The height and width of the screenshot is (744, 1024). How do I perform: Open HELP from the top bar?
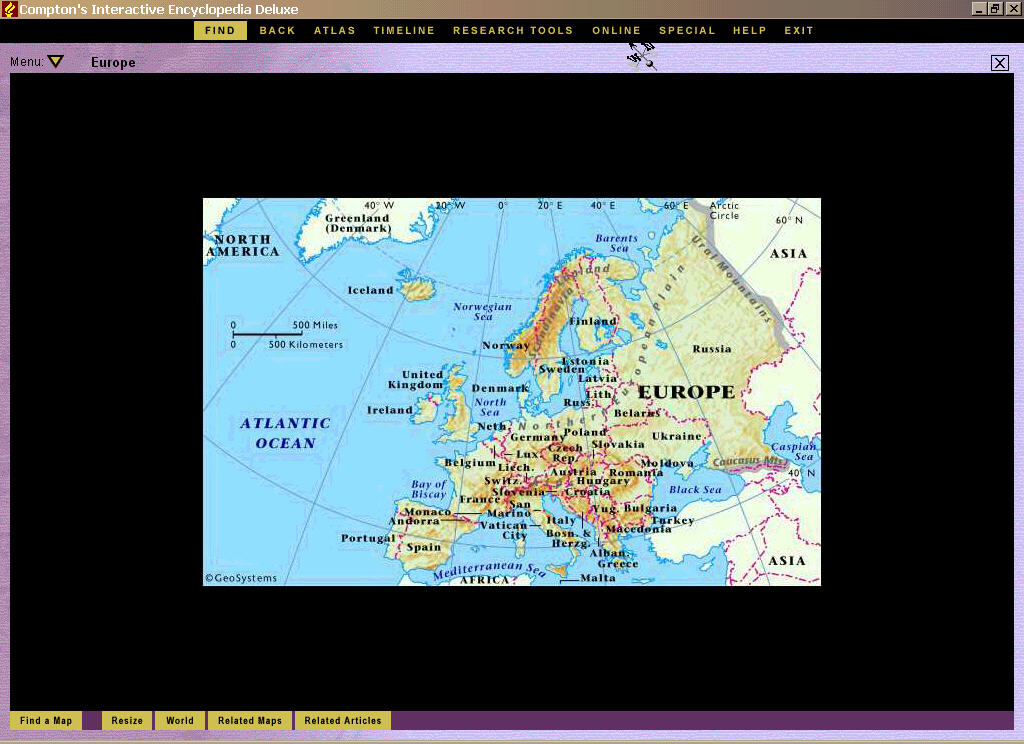[749, 30]
